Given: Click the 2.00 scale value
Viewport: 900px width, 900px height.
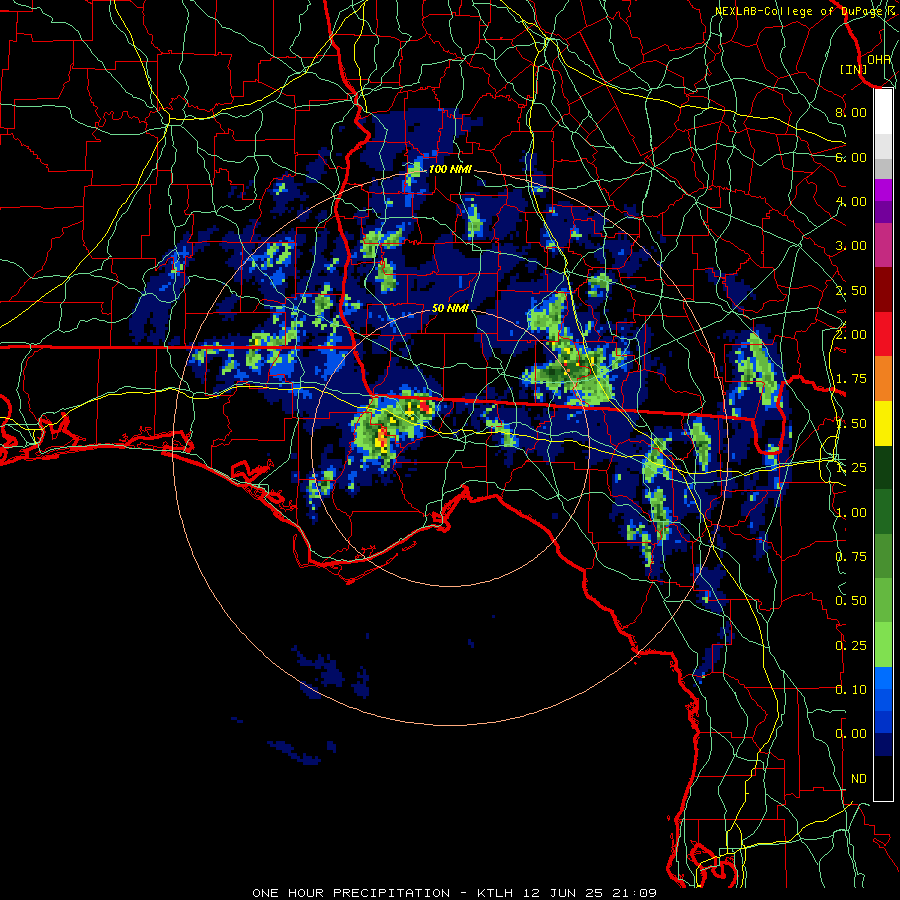Looking at the screenshot, I should tap(851, 335).
